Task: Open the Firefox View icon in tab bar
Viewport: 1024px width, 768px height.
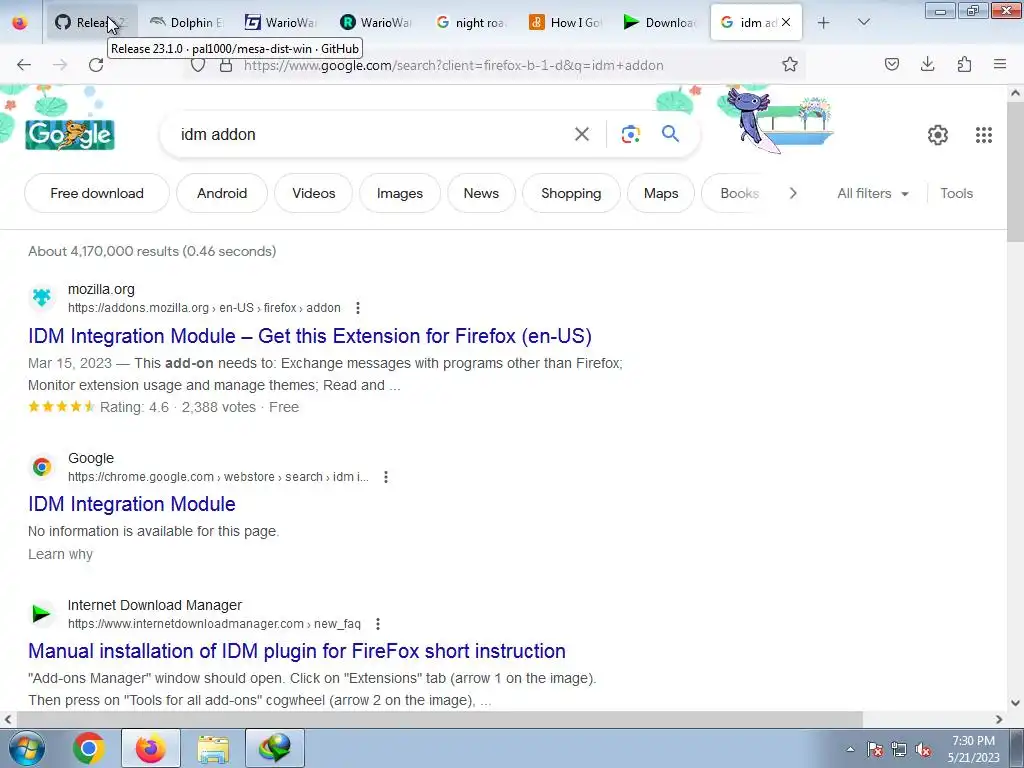Action: point(20,22)
